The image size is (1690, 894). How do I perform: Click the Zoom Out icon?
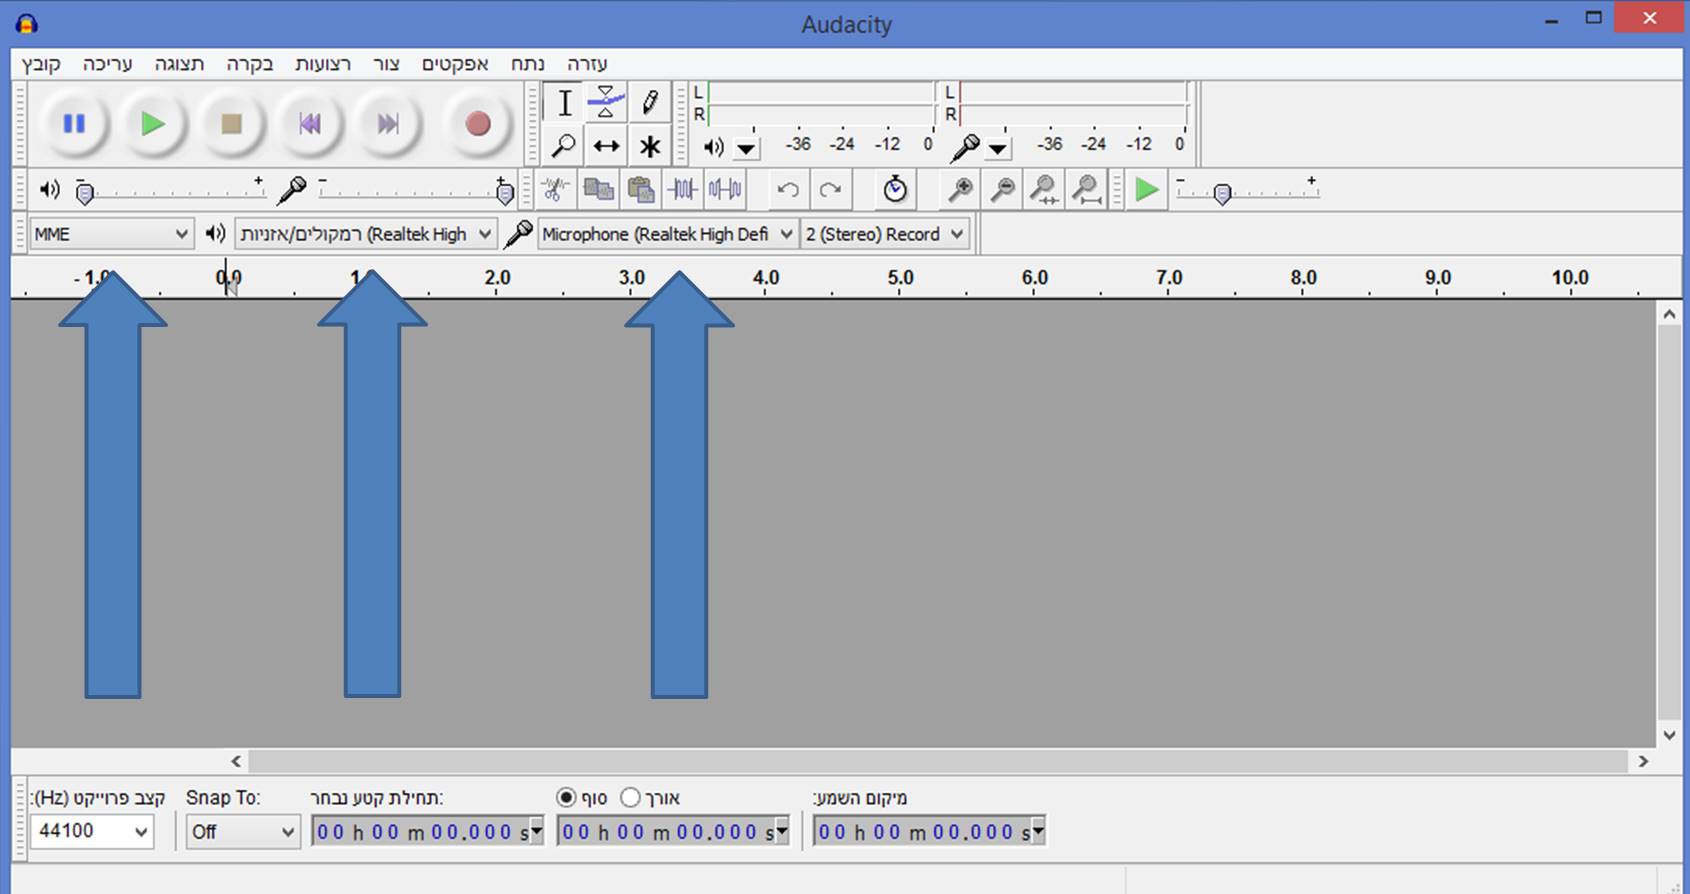tap(1002, 189)
